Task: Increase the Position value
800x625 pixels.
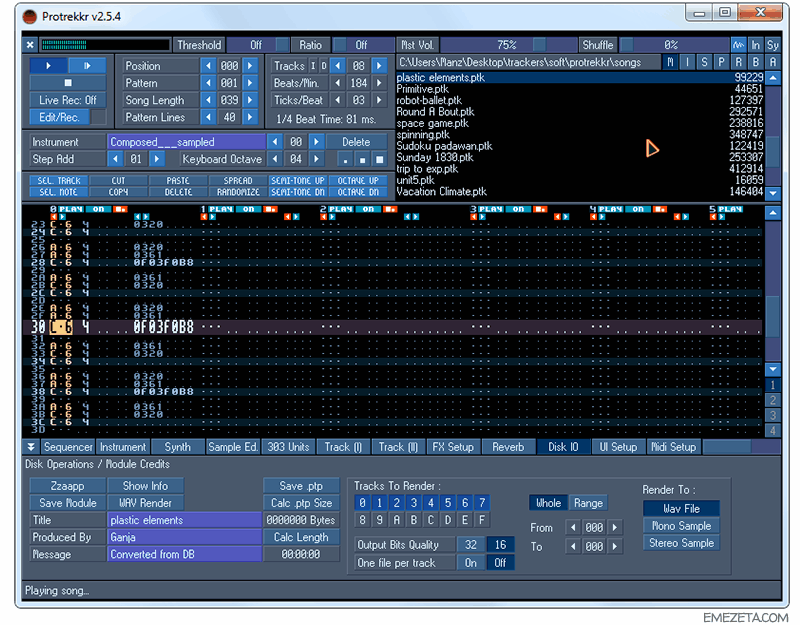Action: (250, 66)
